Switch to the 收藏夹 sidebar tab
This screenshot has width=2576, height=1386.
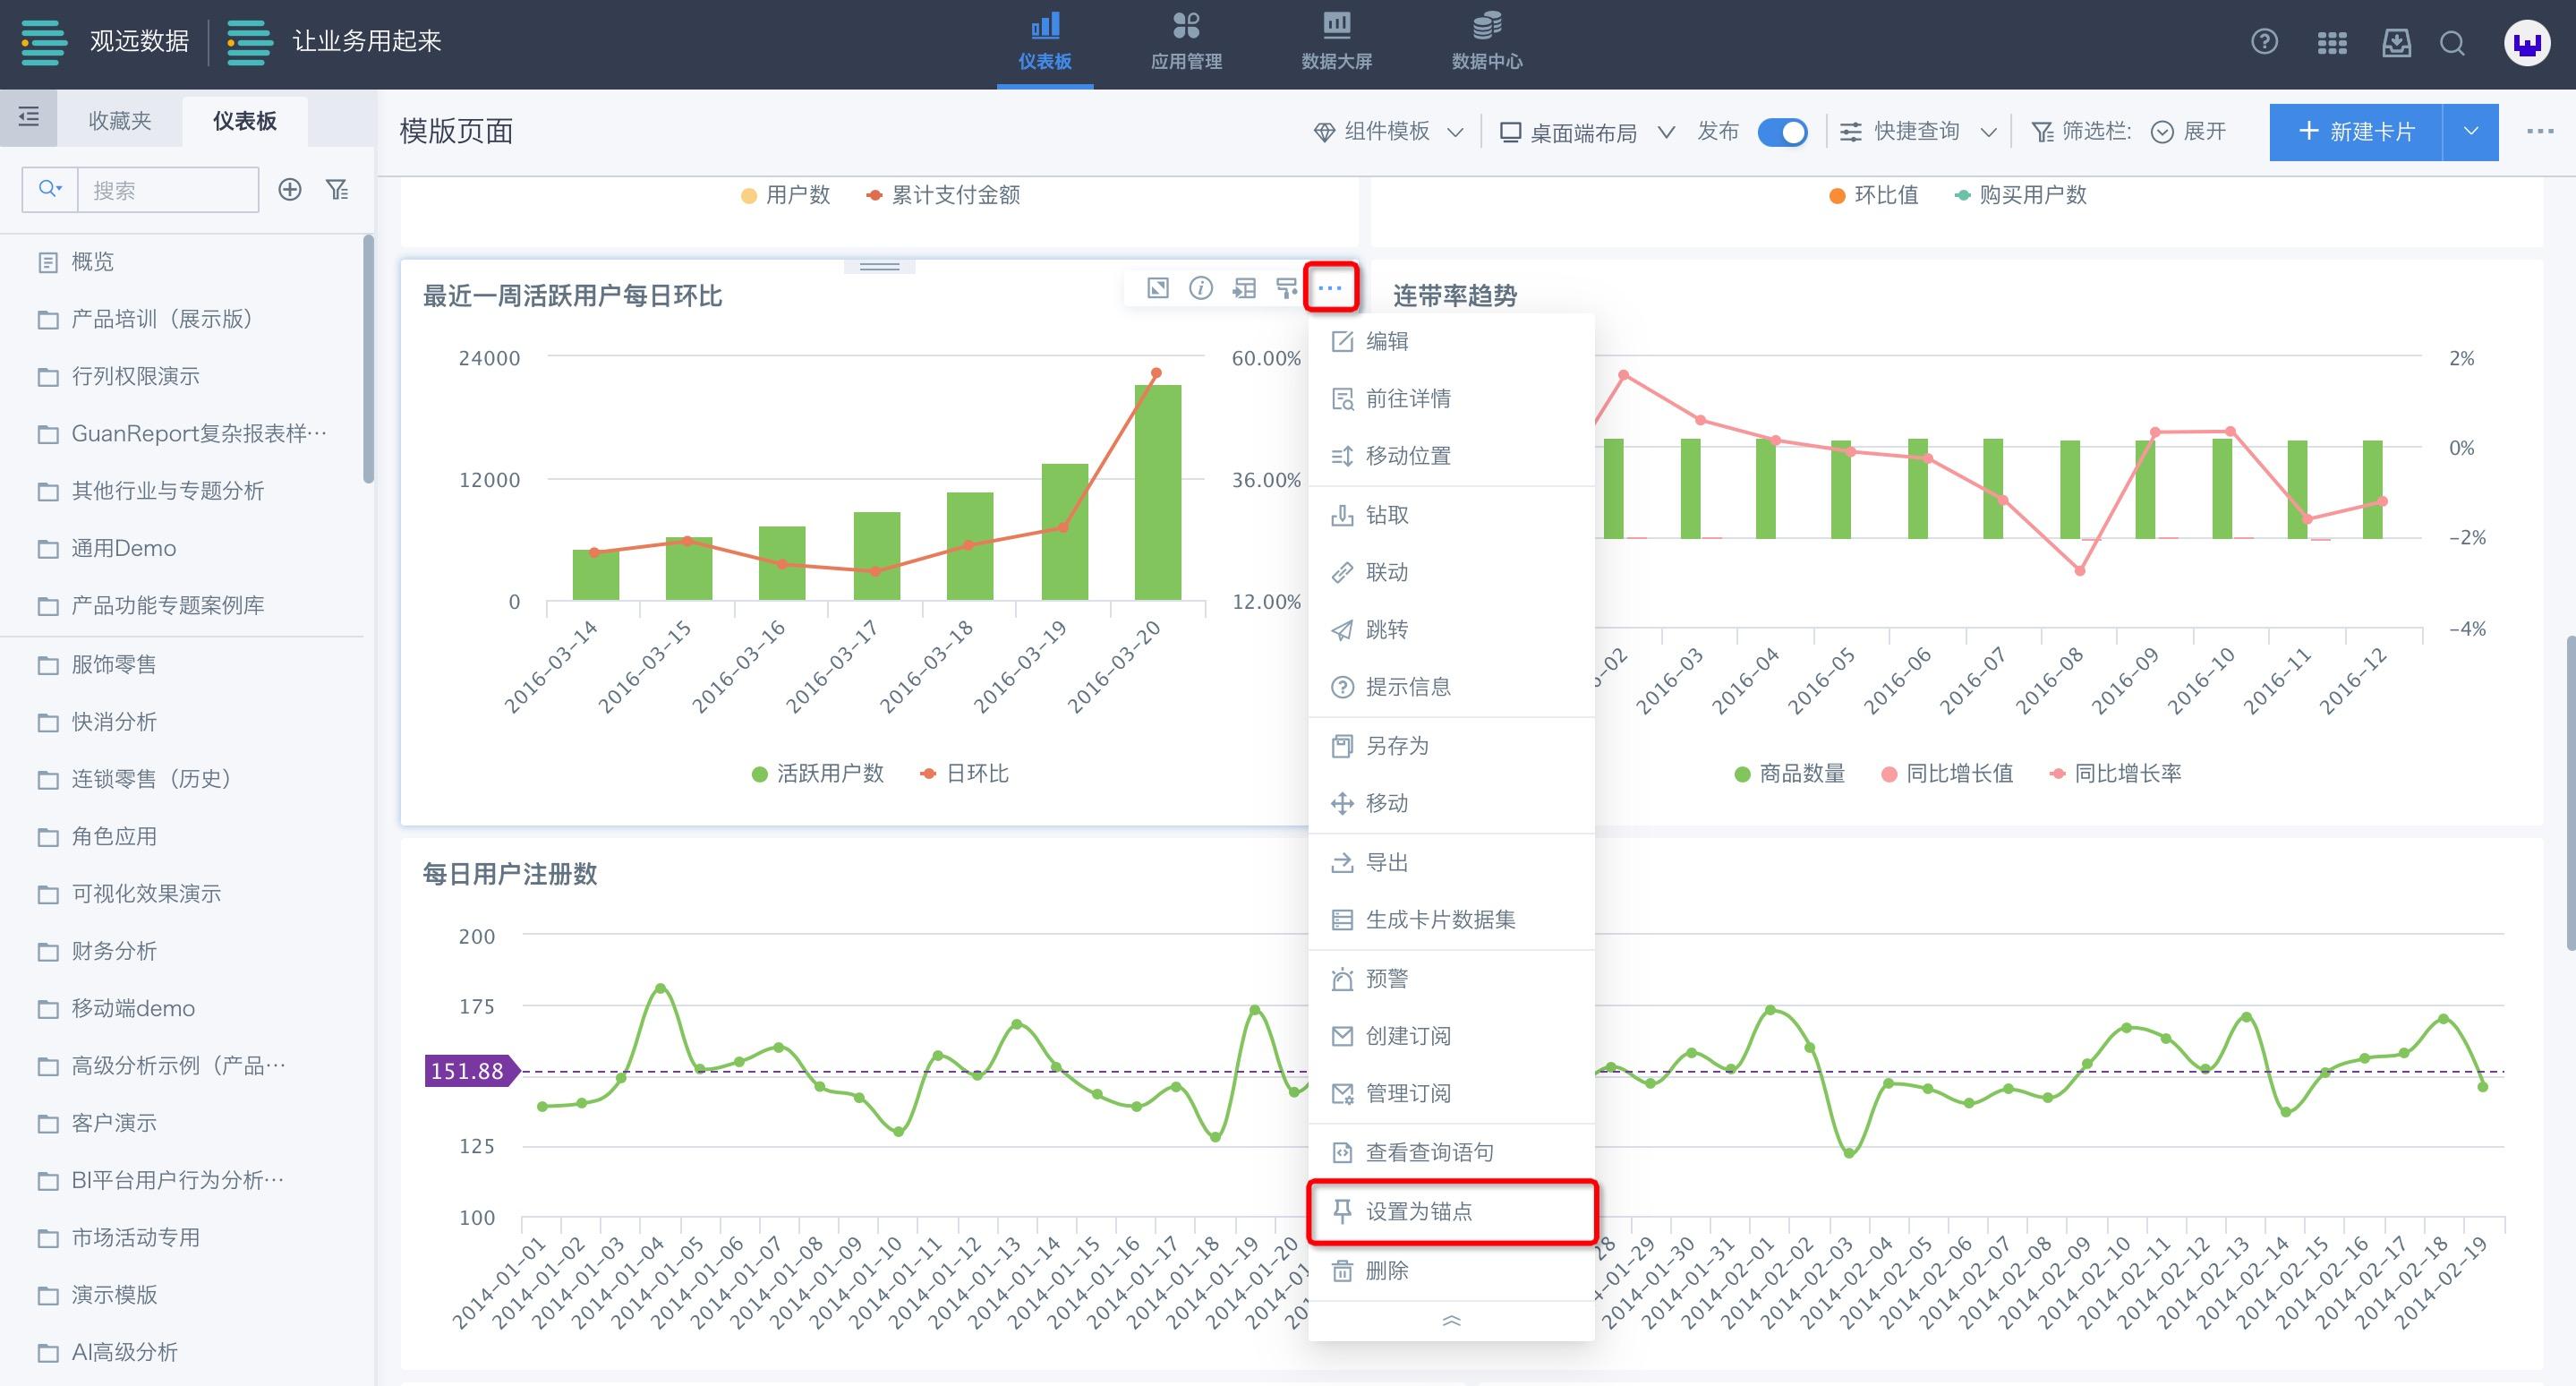click(x=120, y=121)
